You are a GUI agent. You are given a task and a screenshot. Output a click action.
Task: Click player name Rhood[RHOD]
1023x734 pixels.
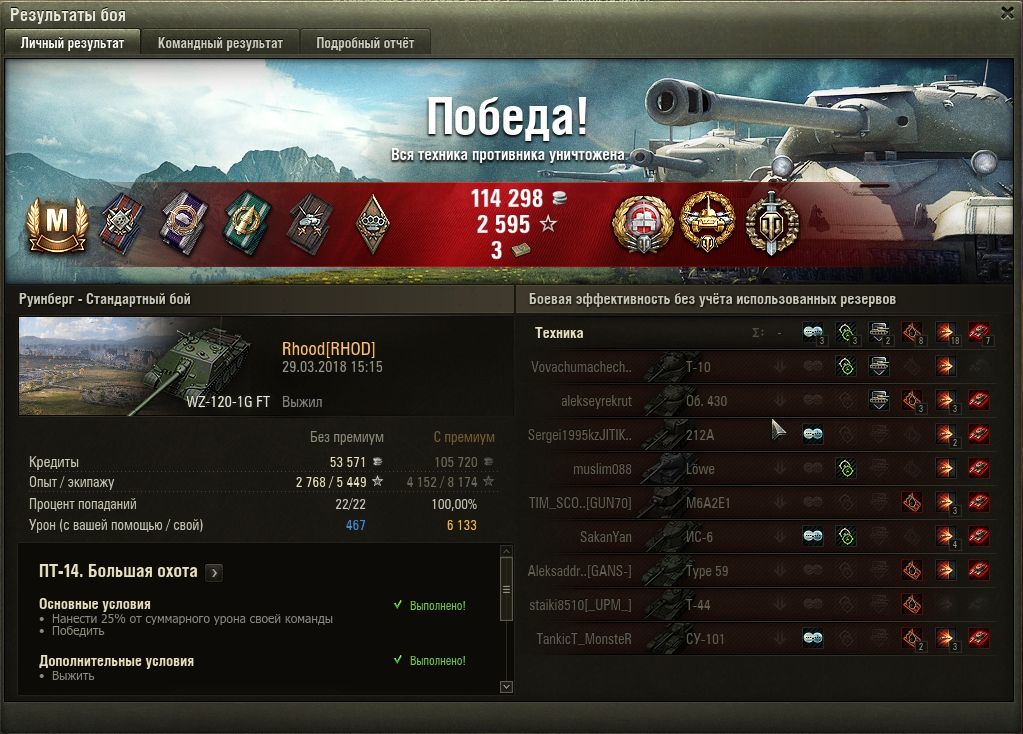328,349
